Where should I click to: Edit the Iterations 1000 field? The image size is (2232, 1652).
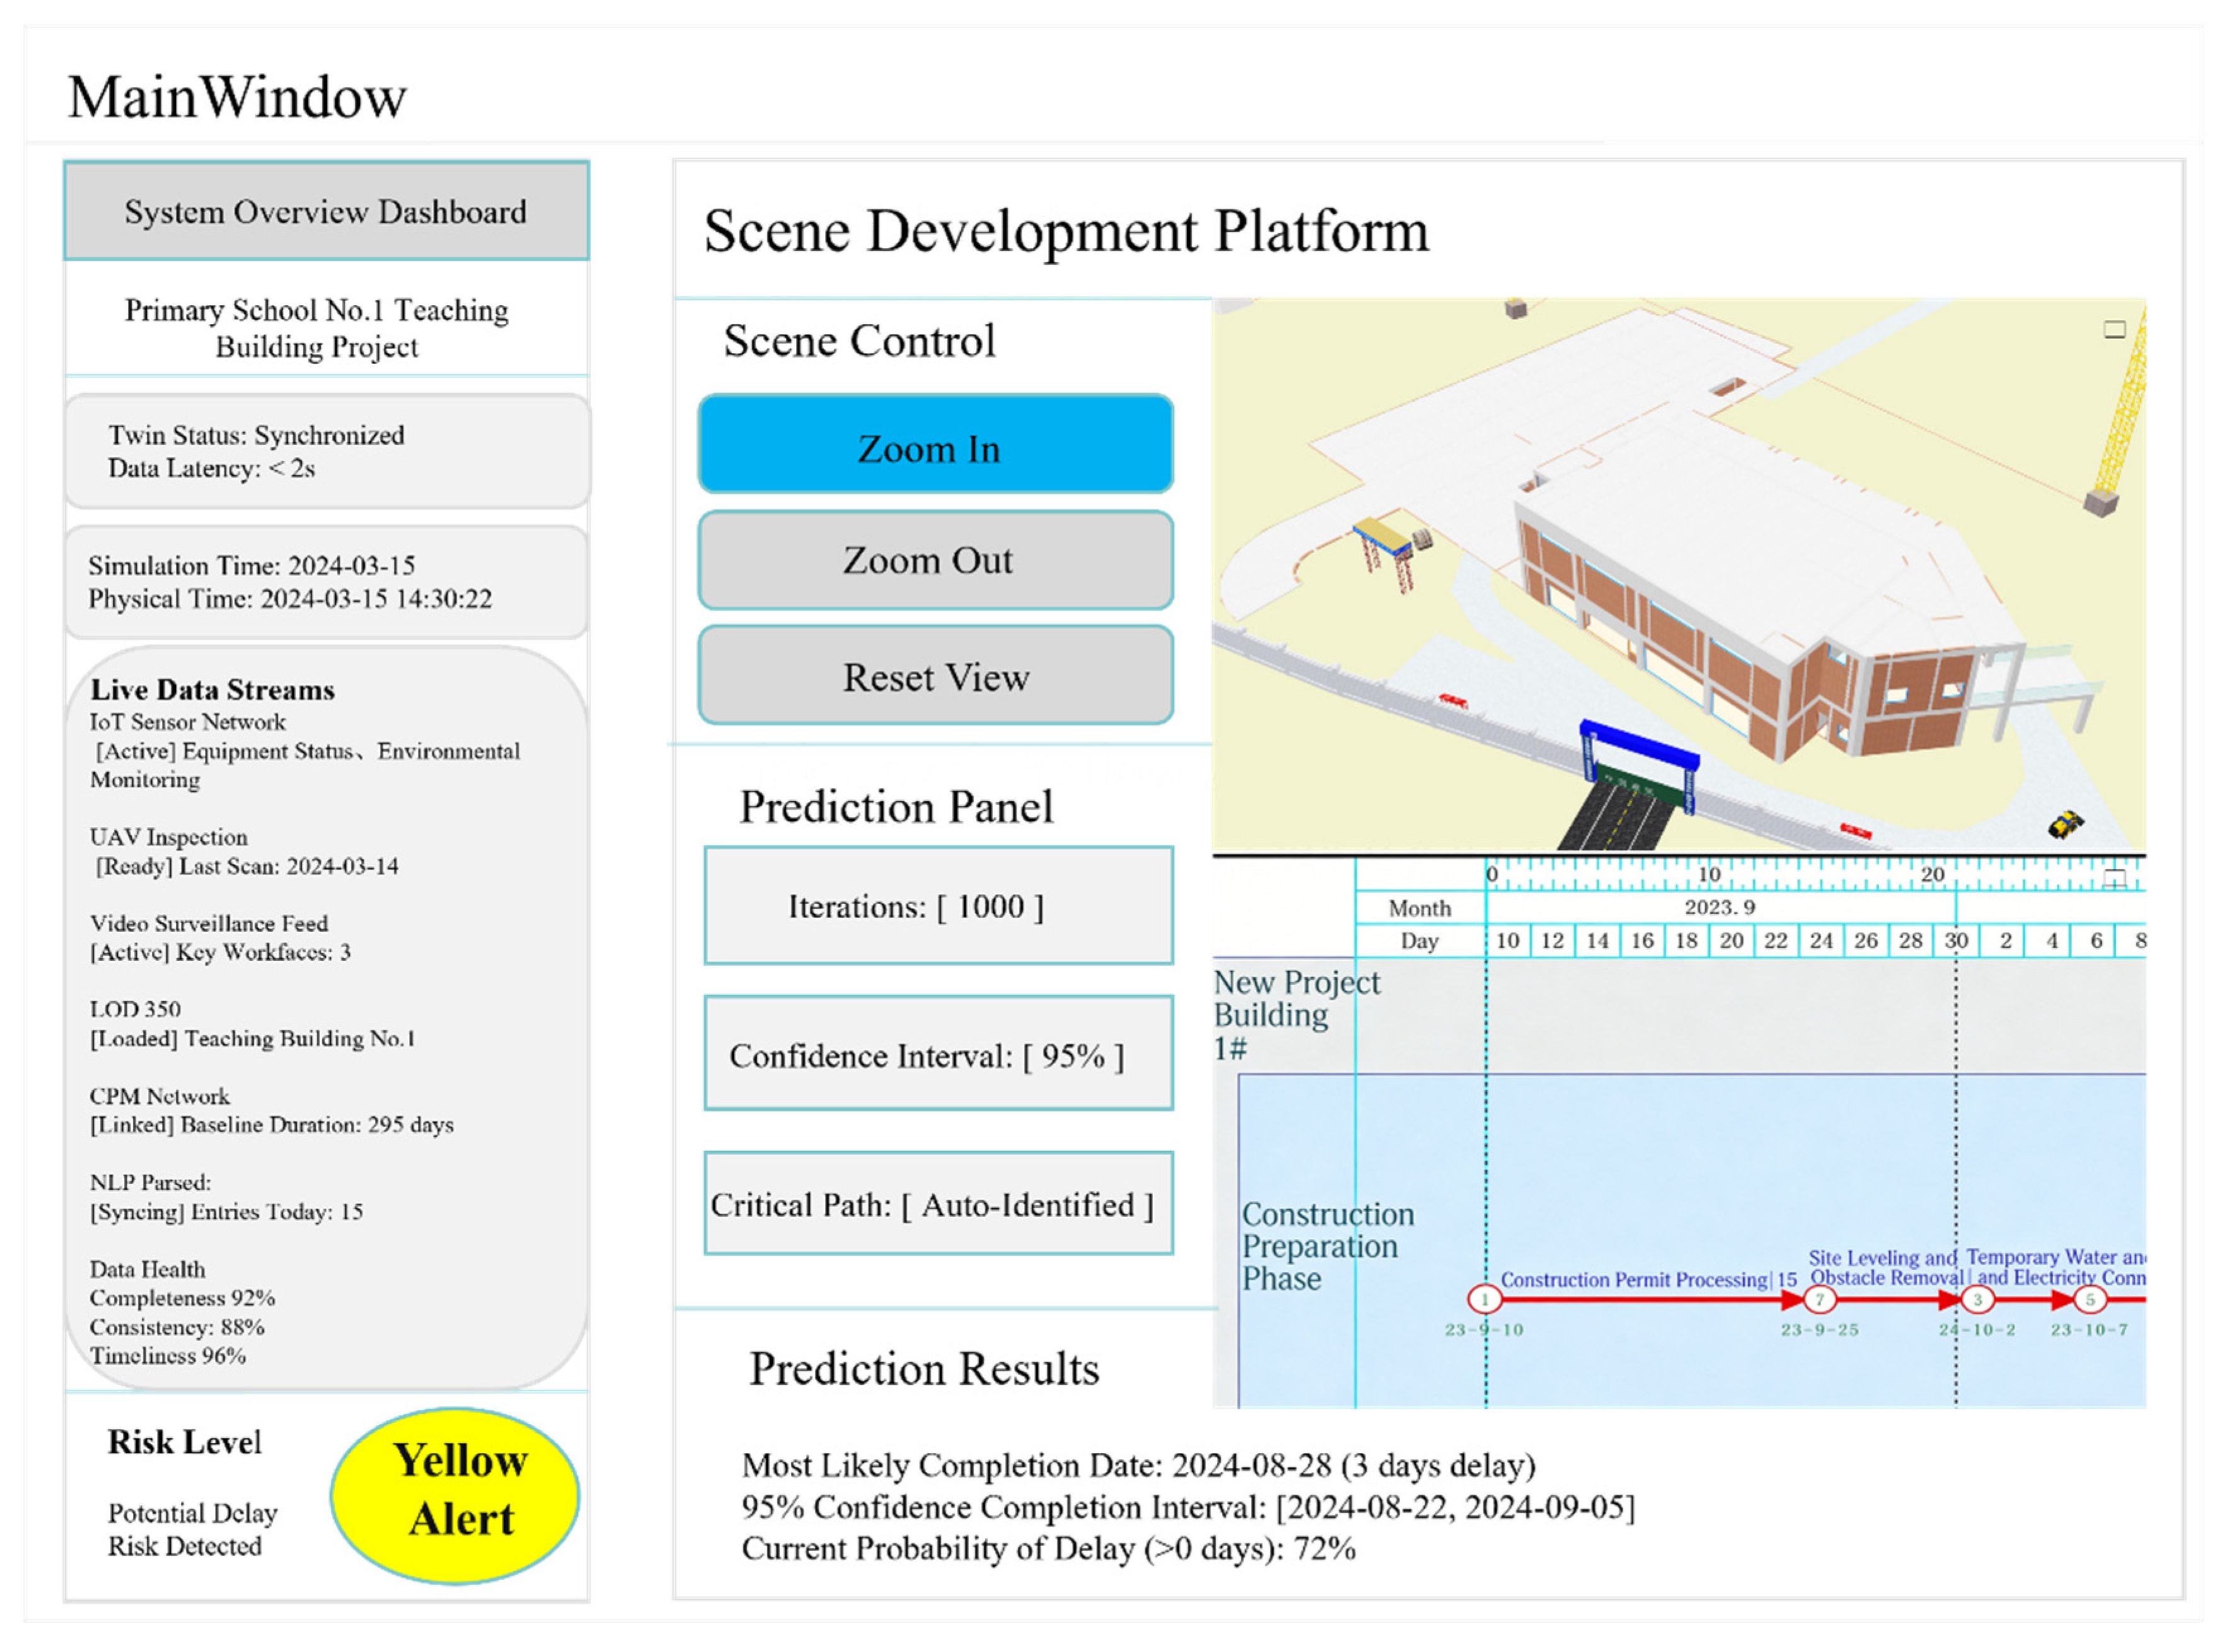pos(938,906)
